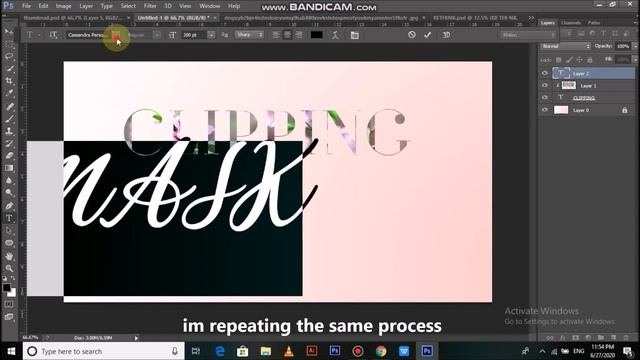Cancel current text edits
Image resolution: width=640 pixels, height=360 pixels.
tap(412, 35)
